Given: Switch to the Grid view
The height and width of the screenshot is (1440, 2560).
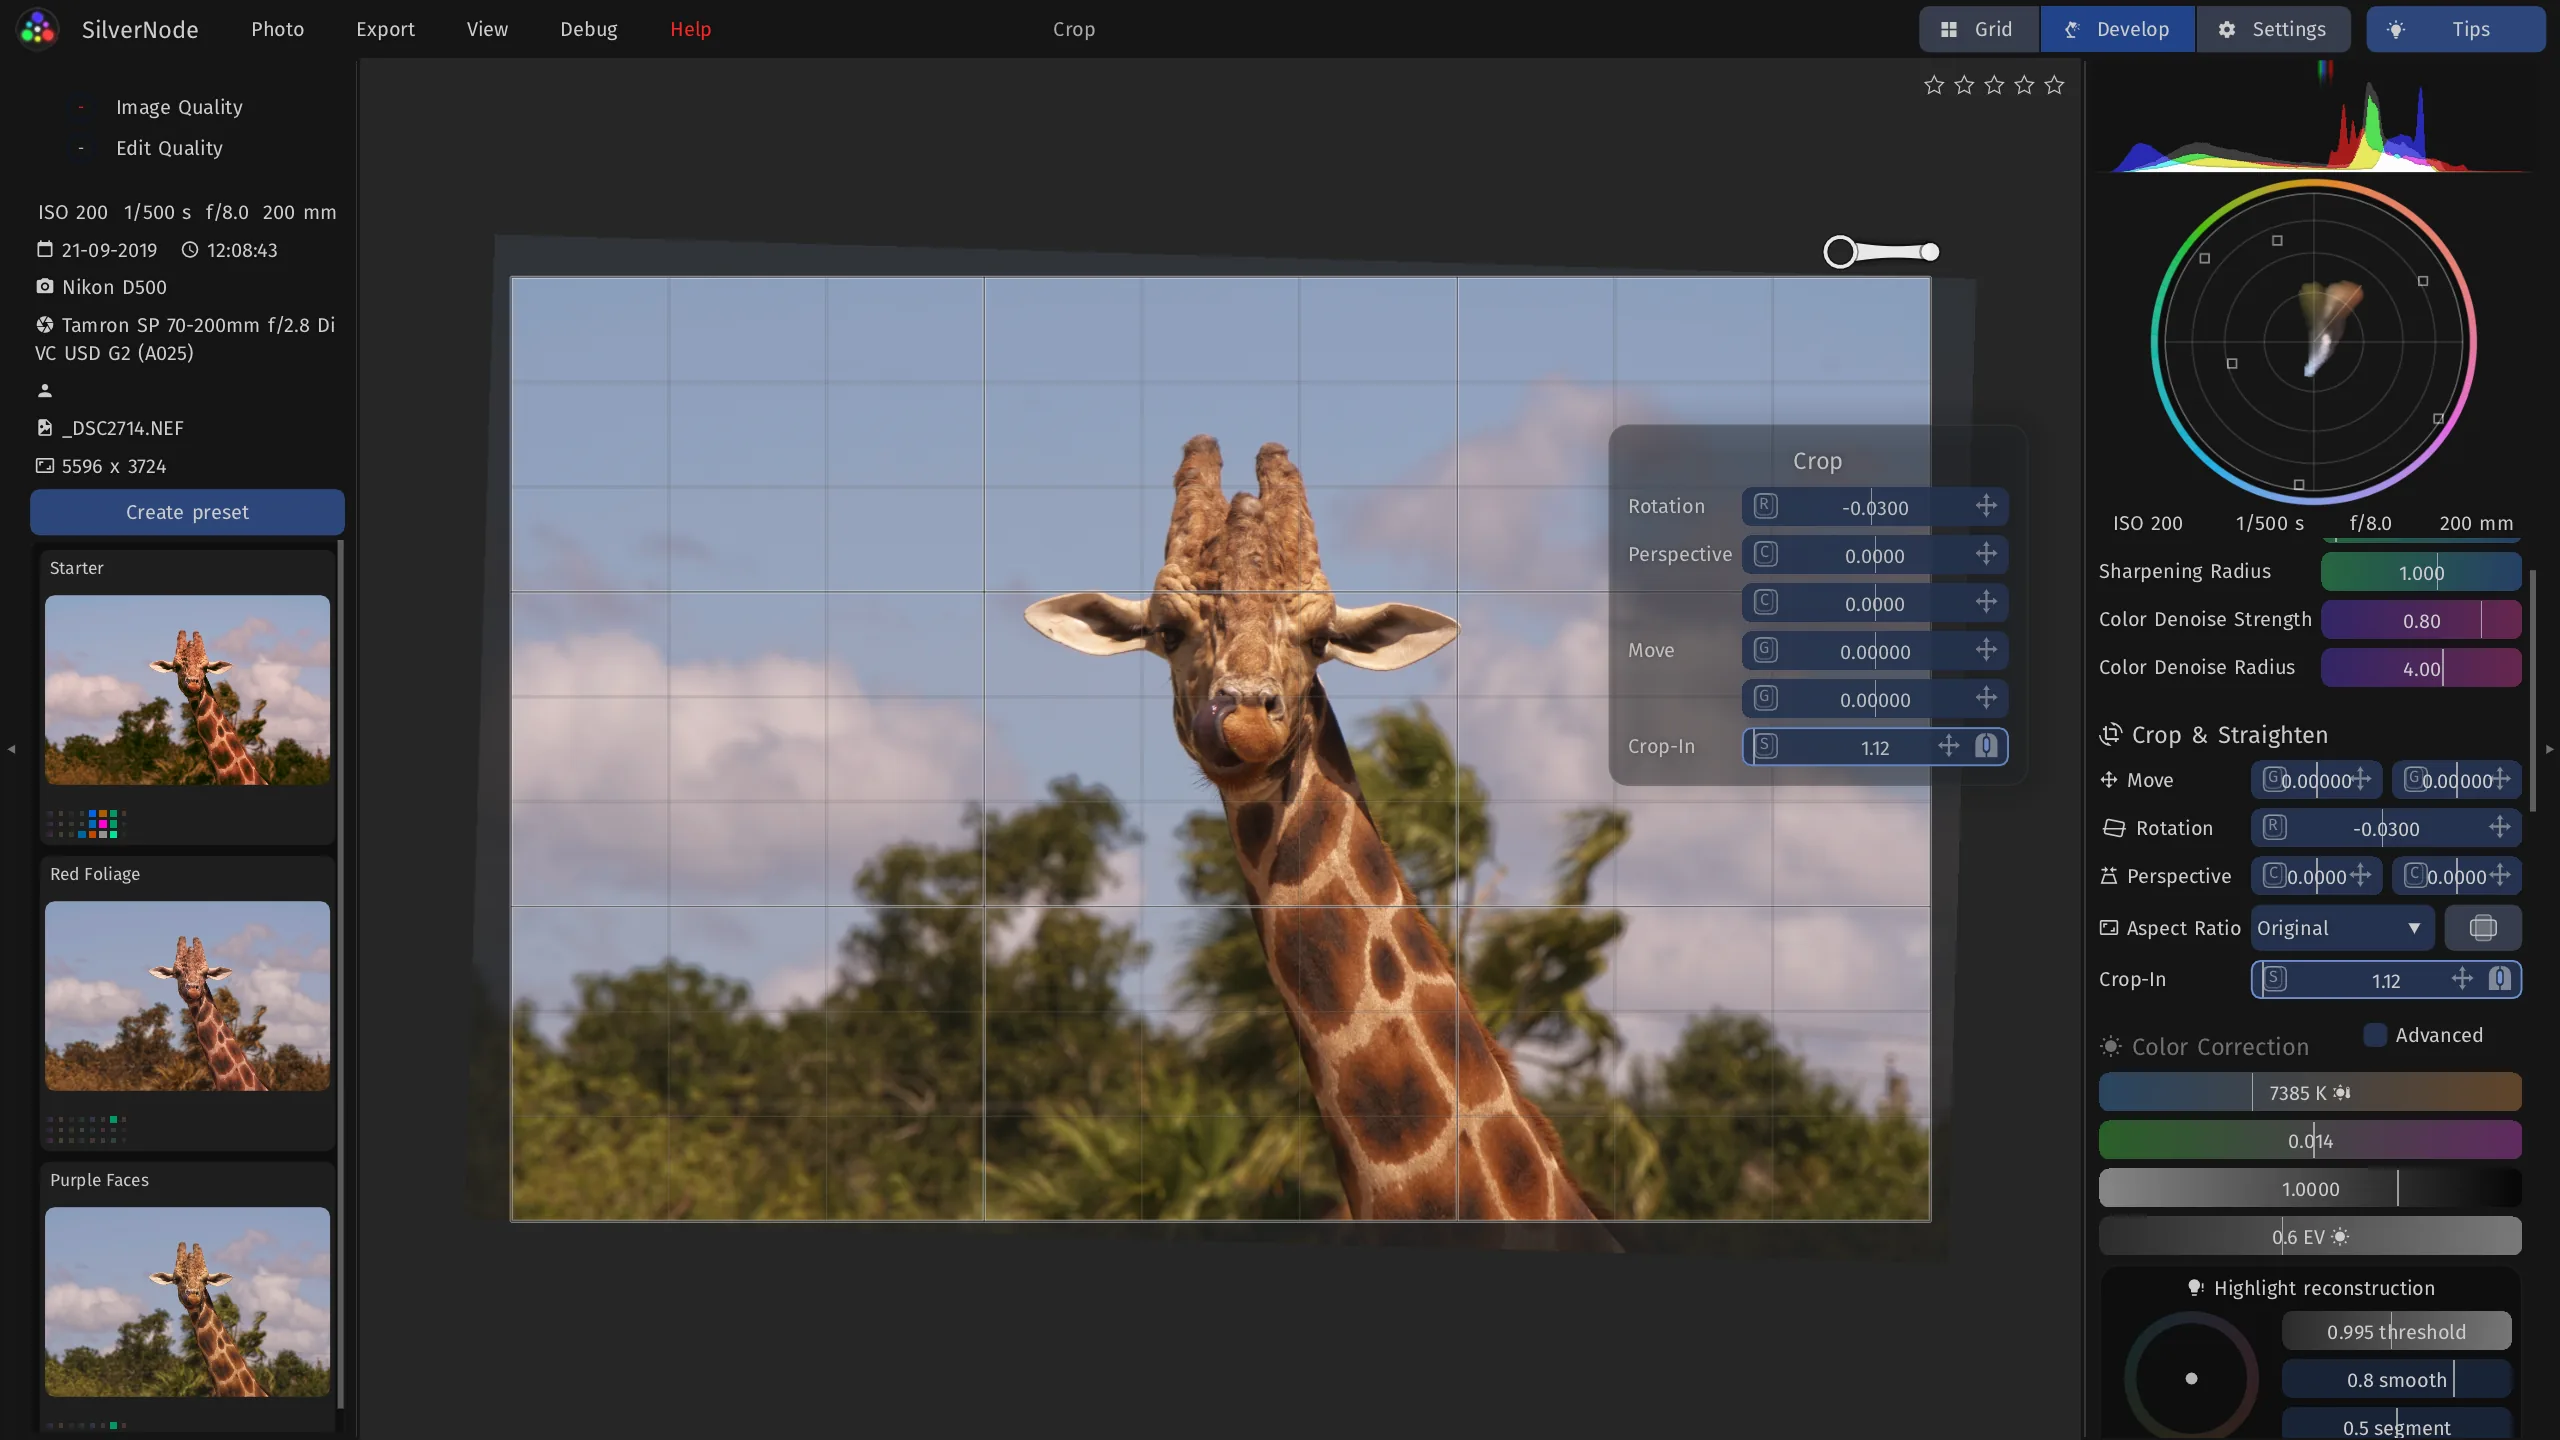Looking at the screenshot, I should [1978, 29].
